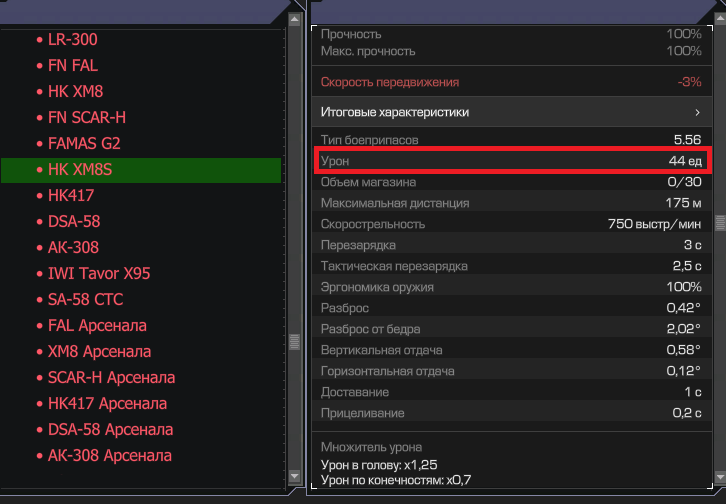This screenshot has width=726, height=504.
Task: Click the Вертикальная отдача row
Action: click(x=512, y=350)
